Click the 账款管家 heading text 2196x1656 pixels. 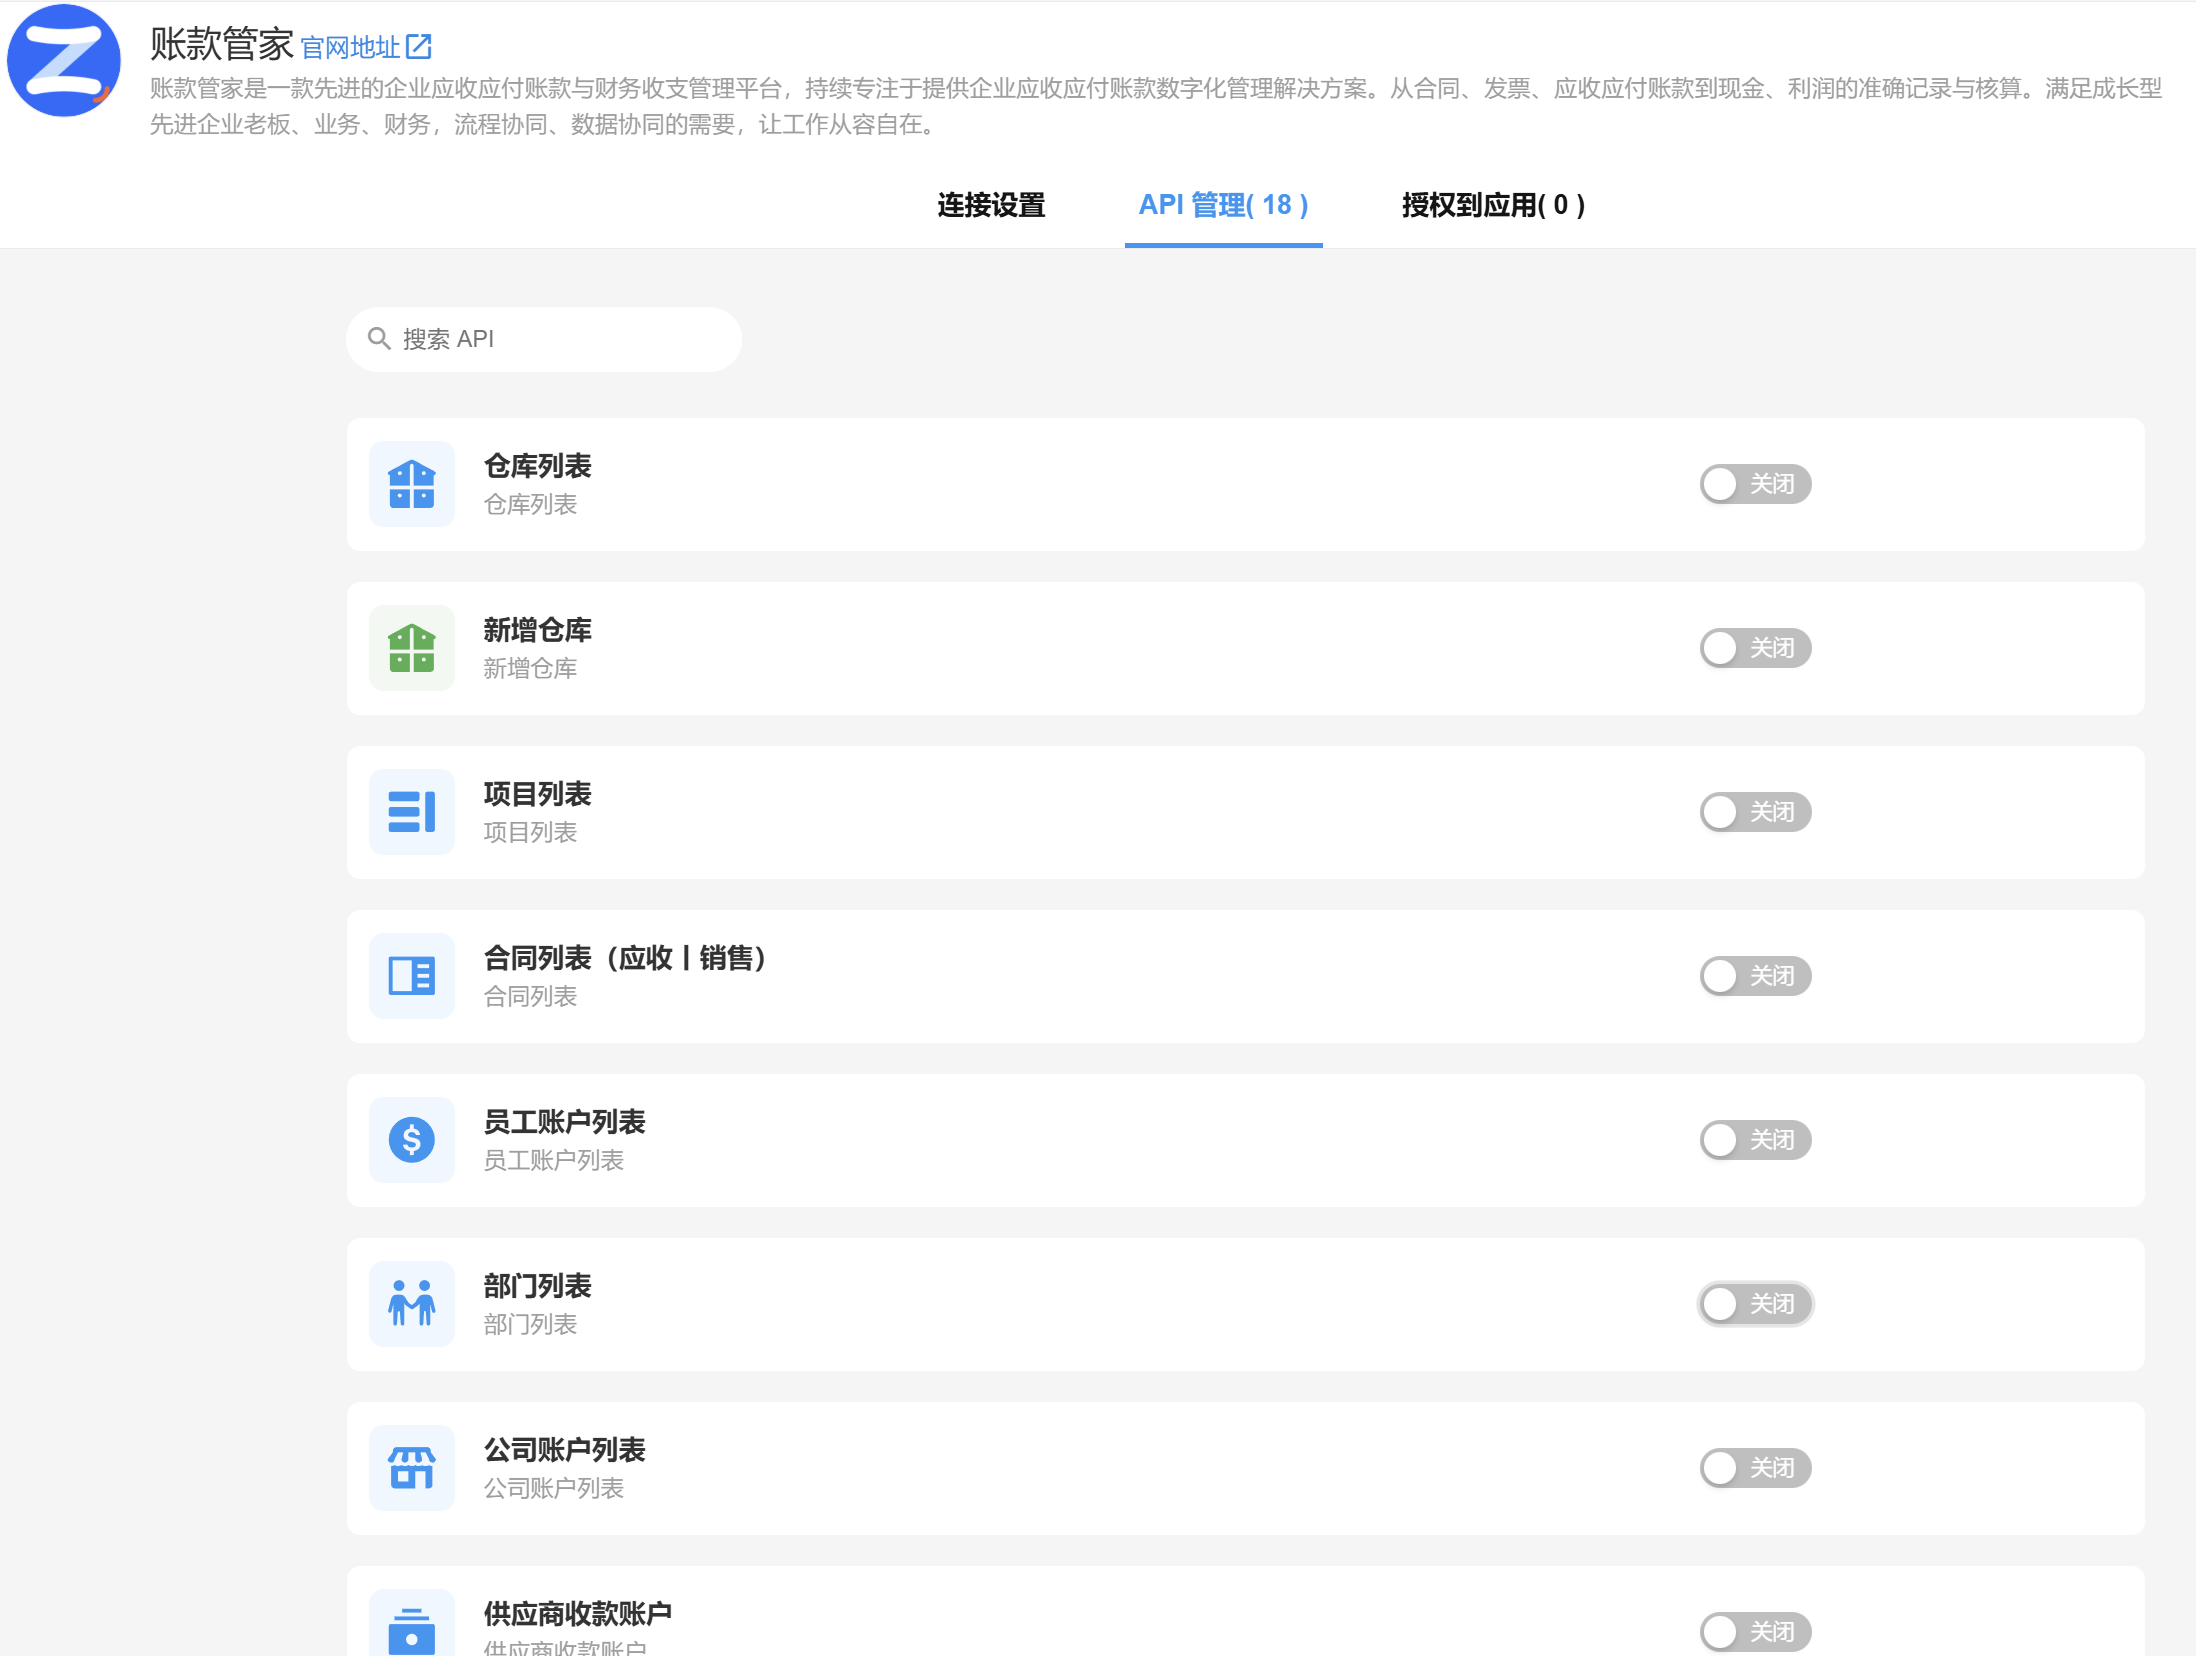point(221,45)
